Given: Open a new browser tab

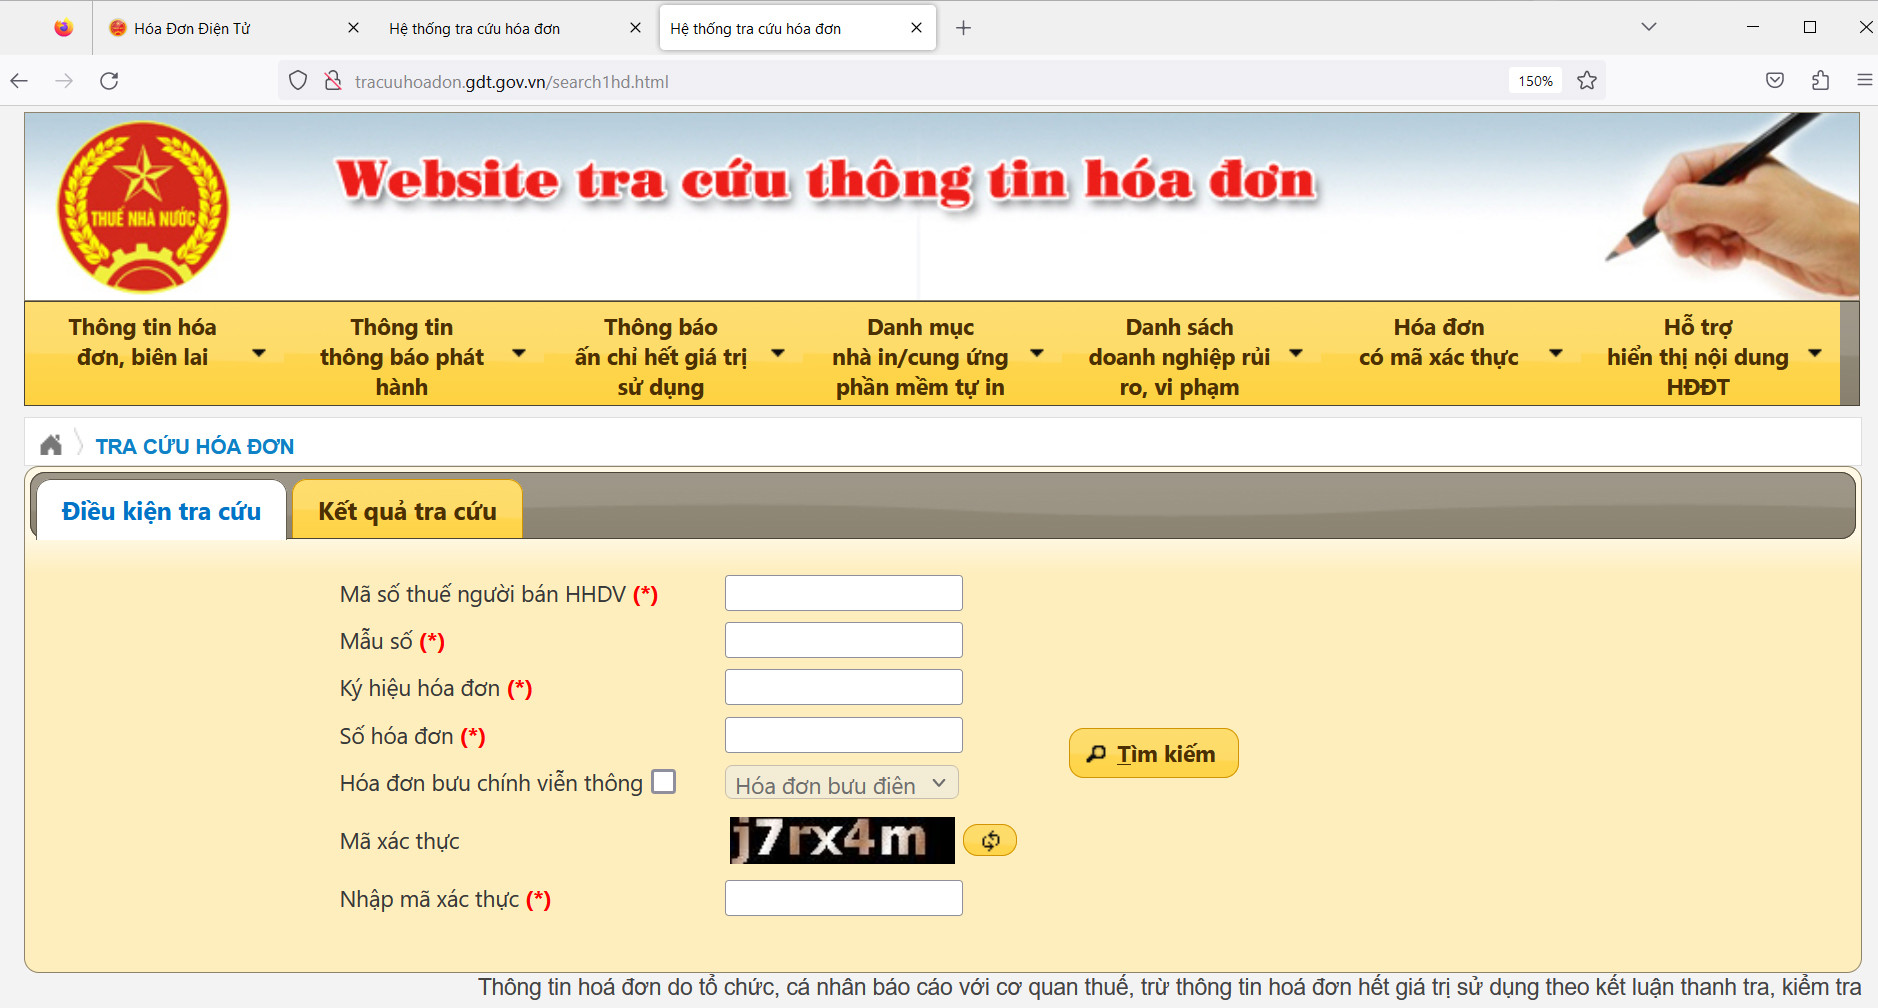Looking at the screenshot, I should pos(963,28).
